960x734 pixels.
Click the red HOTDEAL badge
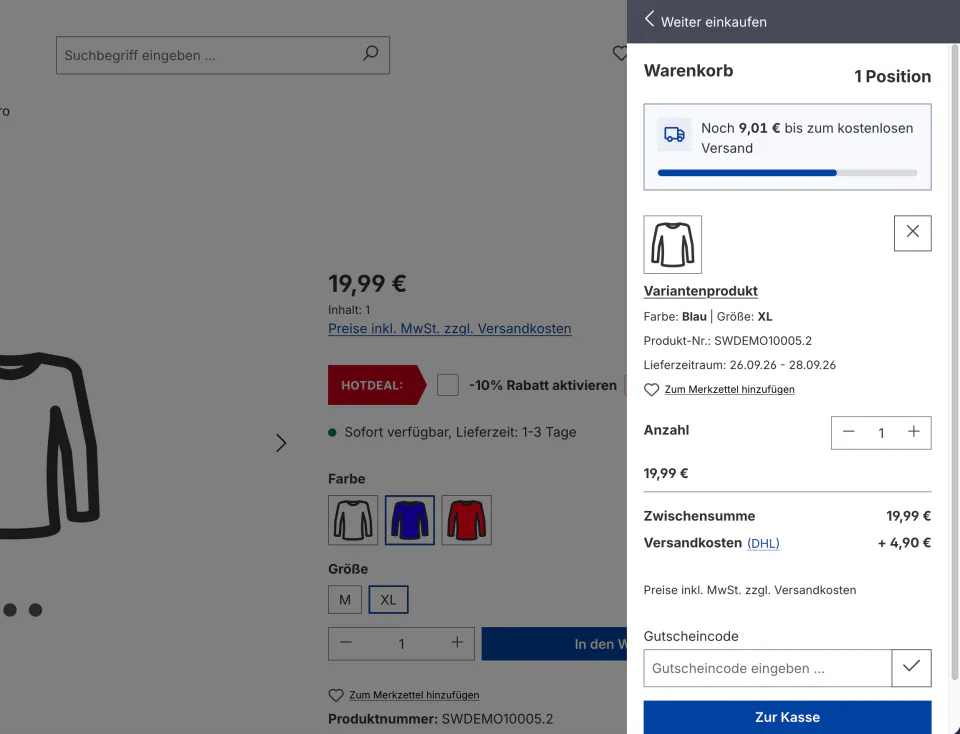[377, 385]
